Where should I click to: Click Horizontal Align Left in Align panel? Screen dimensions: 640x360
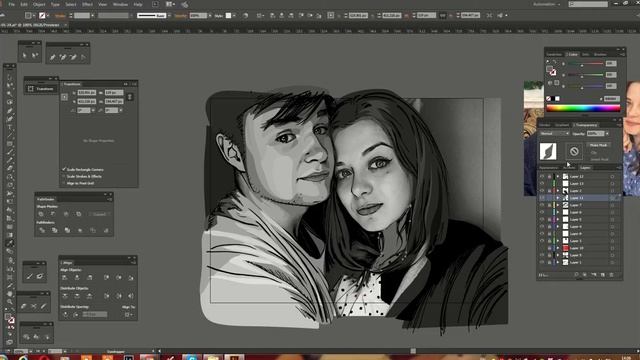(64, 278)
